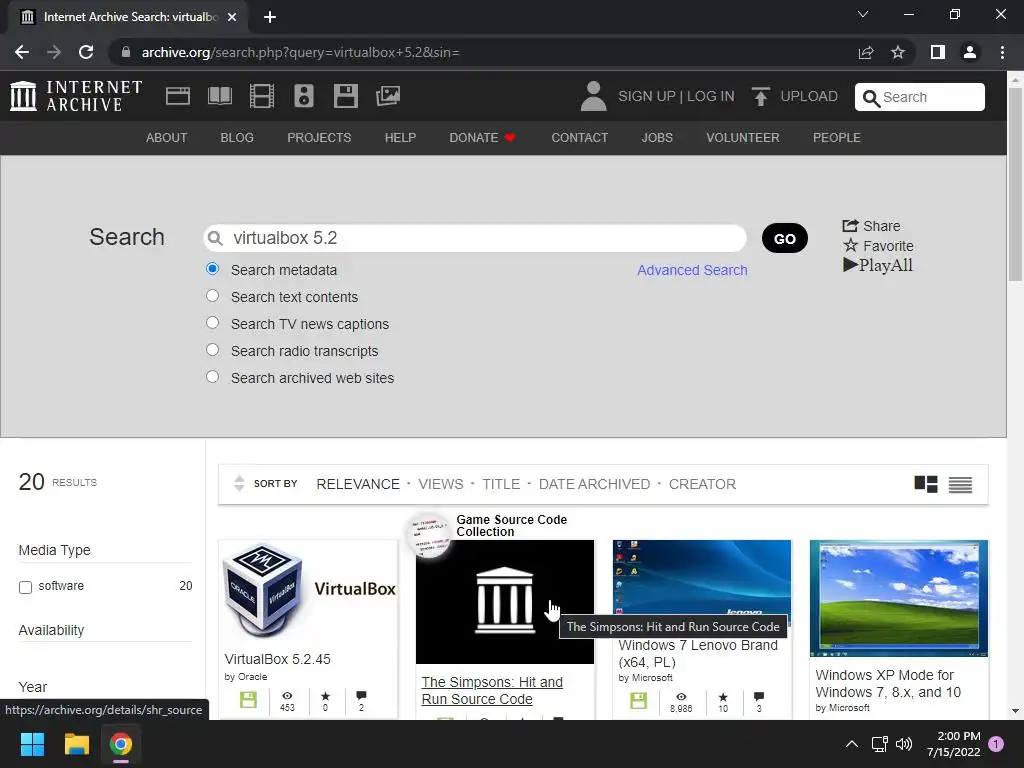1024x768 pixels.
Task: Open File Explorer from taskbar
Action: (x=76, y=744)
